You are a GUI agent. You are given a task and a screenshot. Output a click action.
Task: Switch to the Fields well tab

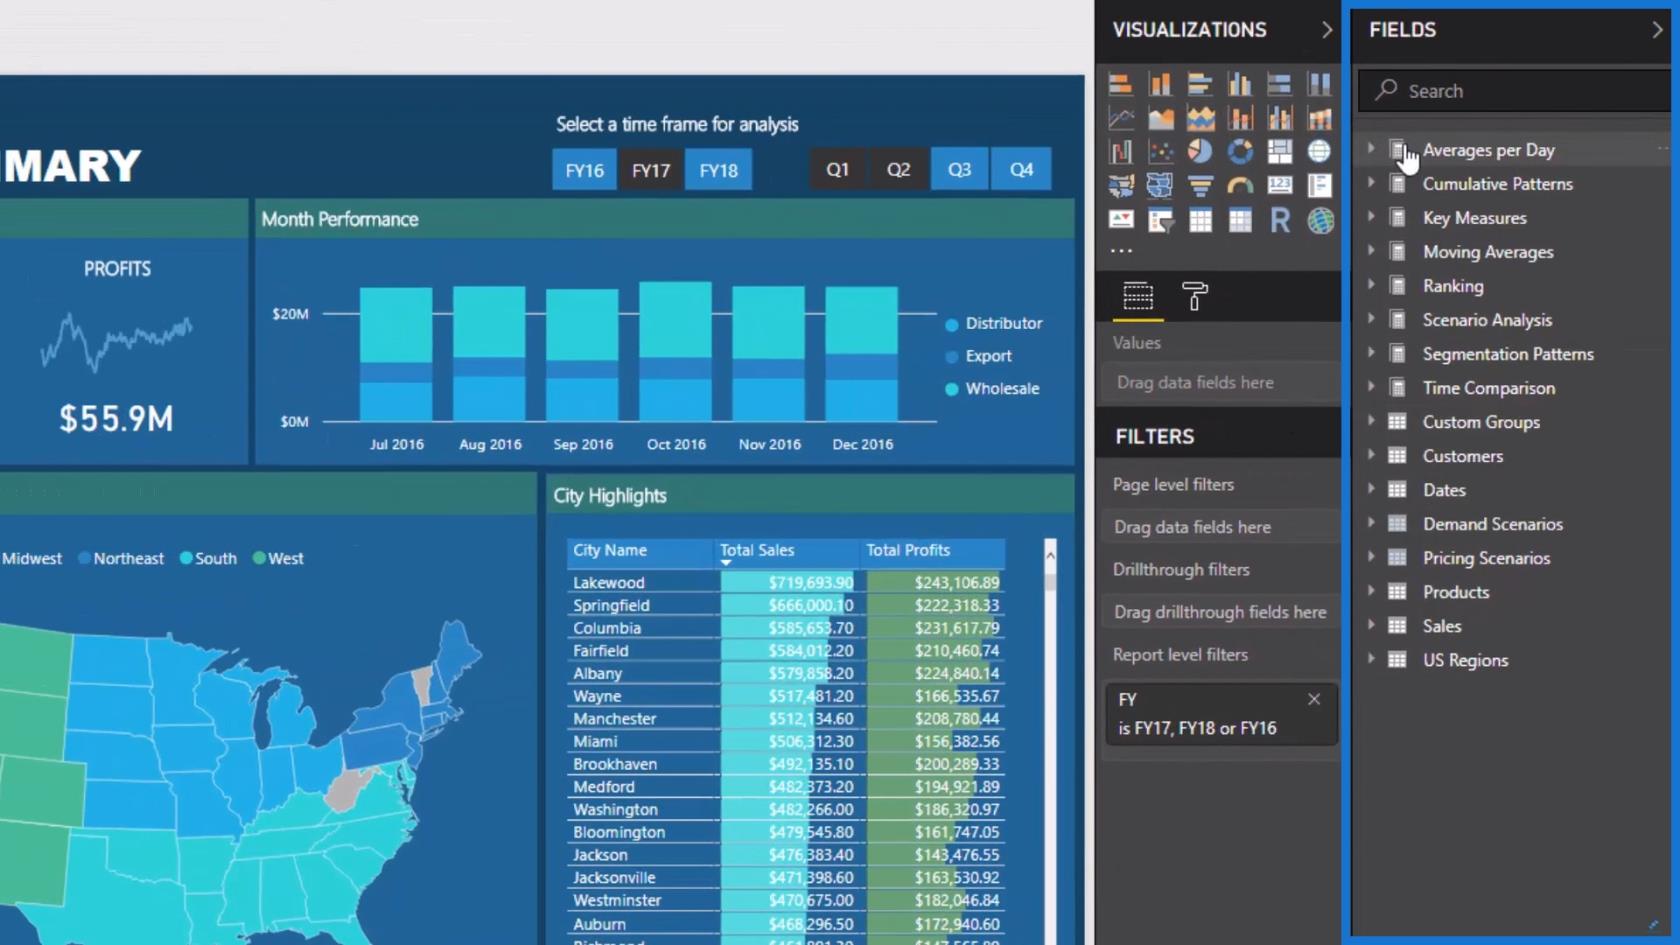coord(1138,297)
